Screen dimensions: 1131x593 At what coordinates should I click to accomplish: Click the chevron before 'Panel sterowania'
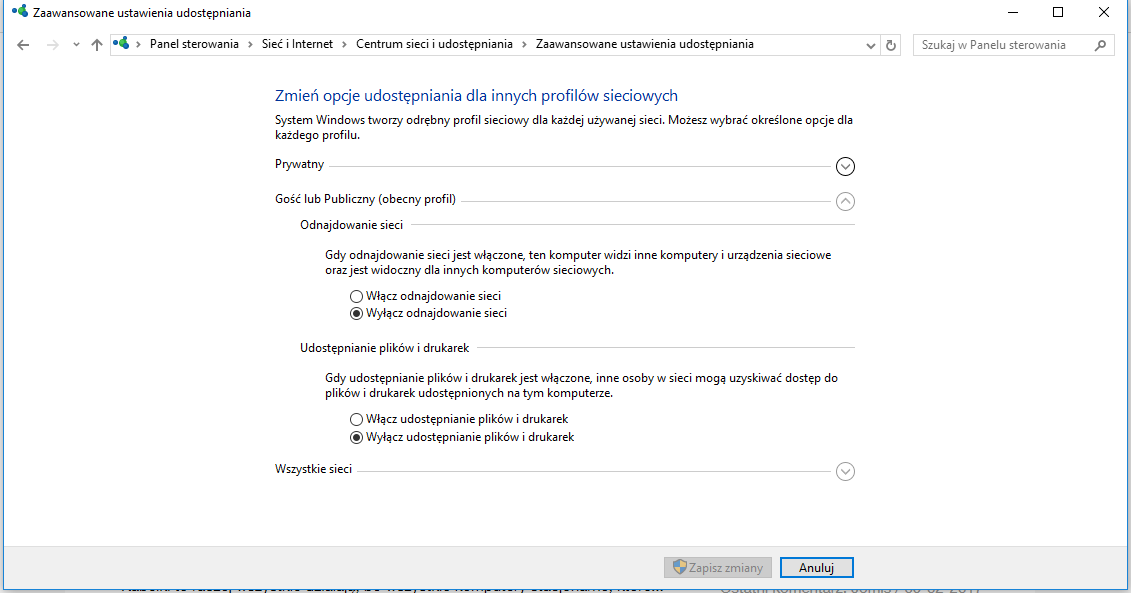[138, 45]
